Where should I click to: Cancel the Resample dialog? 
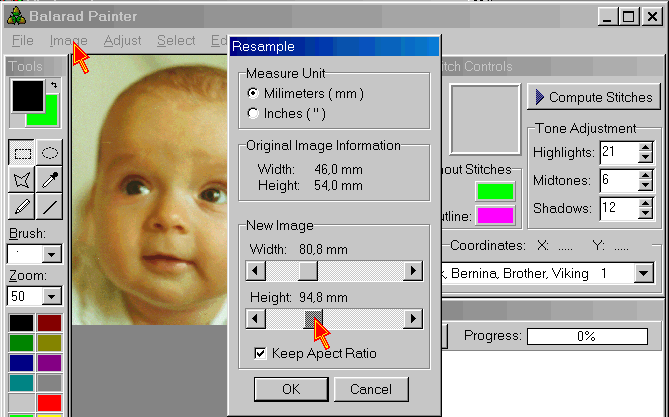pyautogui.click(x=371, y=389)
